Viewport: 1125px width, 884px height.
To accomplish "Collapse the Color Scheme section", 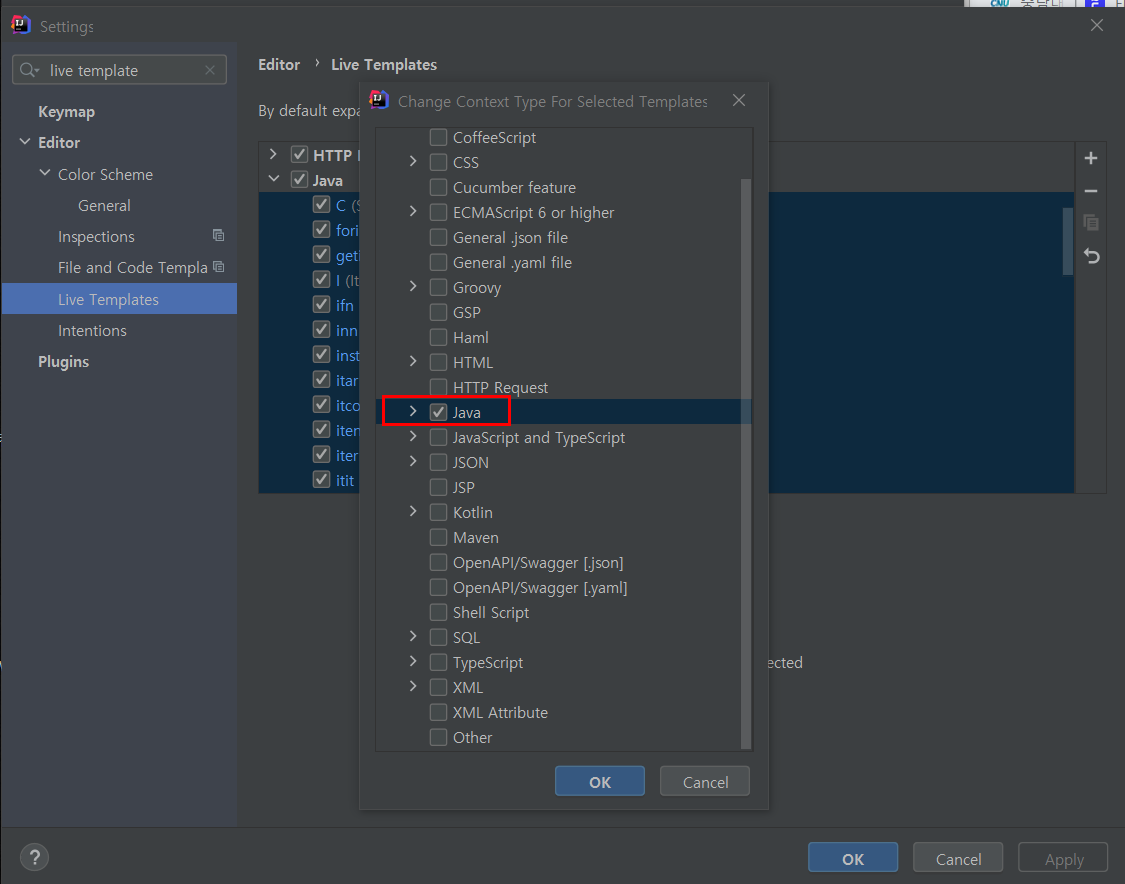I will 44,173.
